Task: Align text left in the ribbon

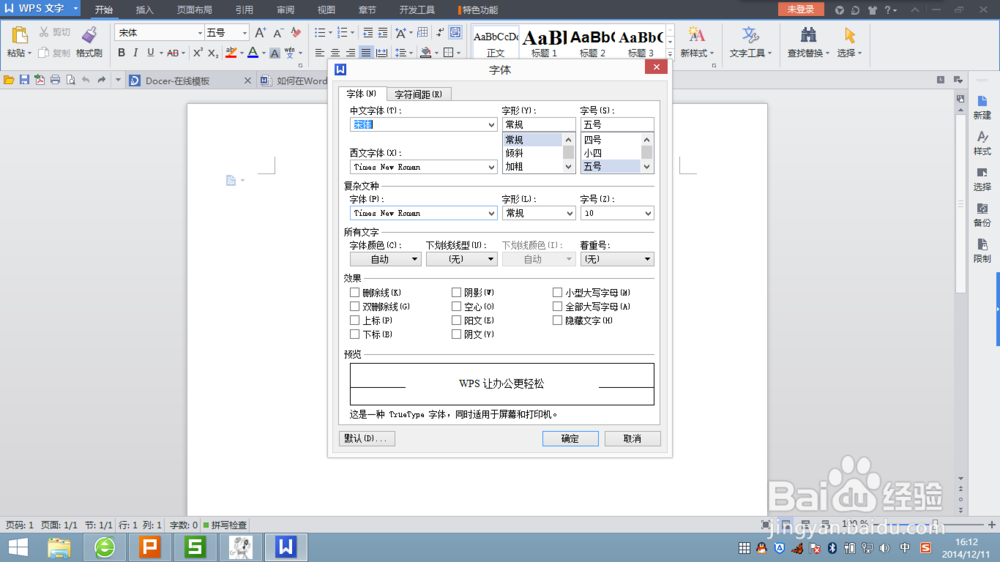Action: pyautogui.click(x=320, y=53)
